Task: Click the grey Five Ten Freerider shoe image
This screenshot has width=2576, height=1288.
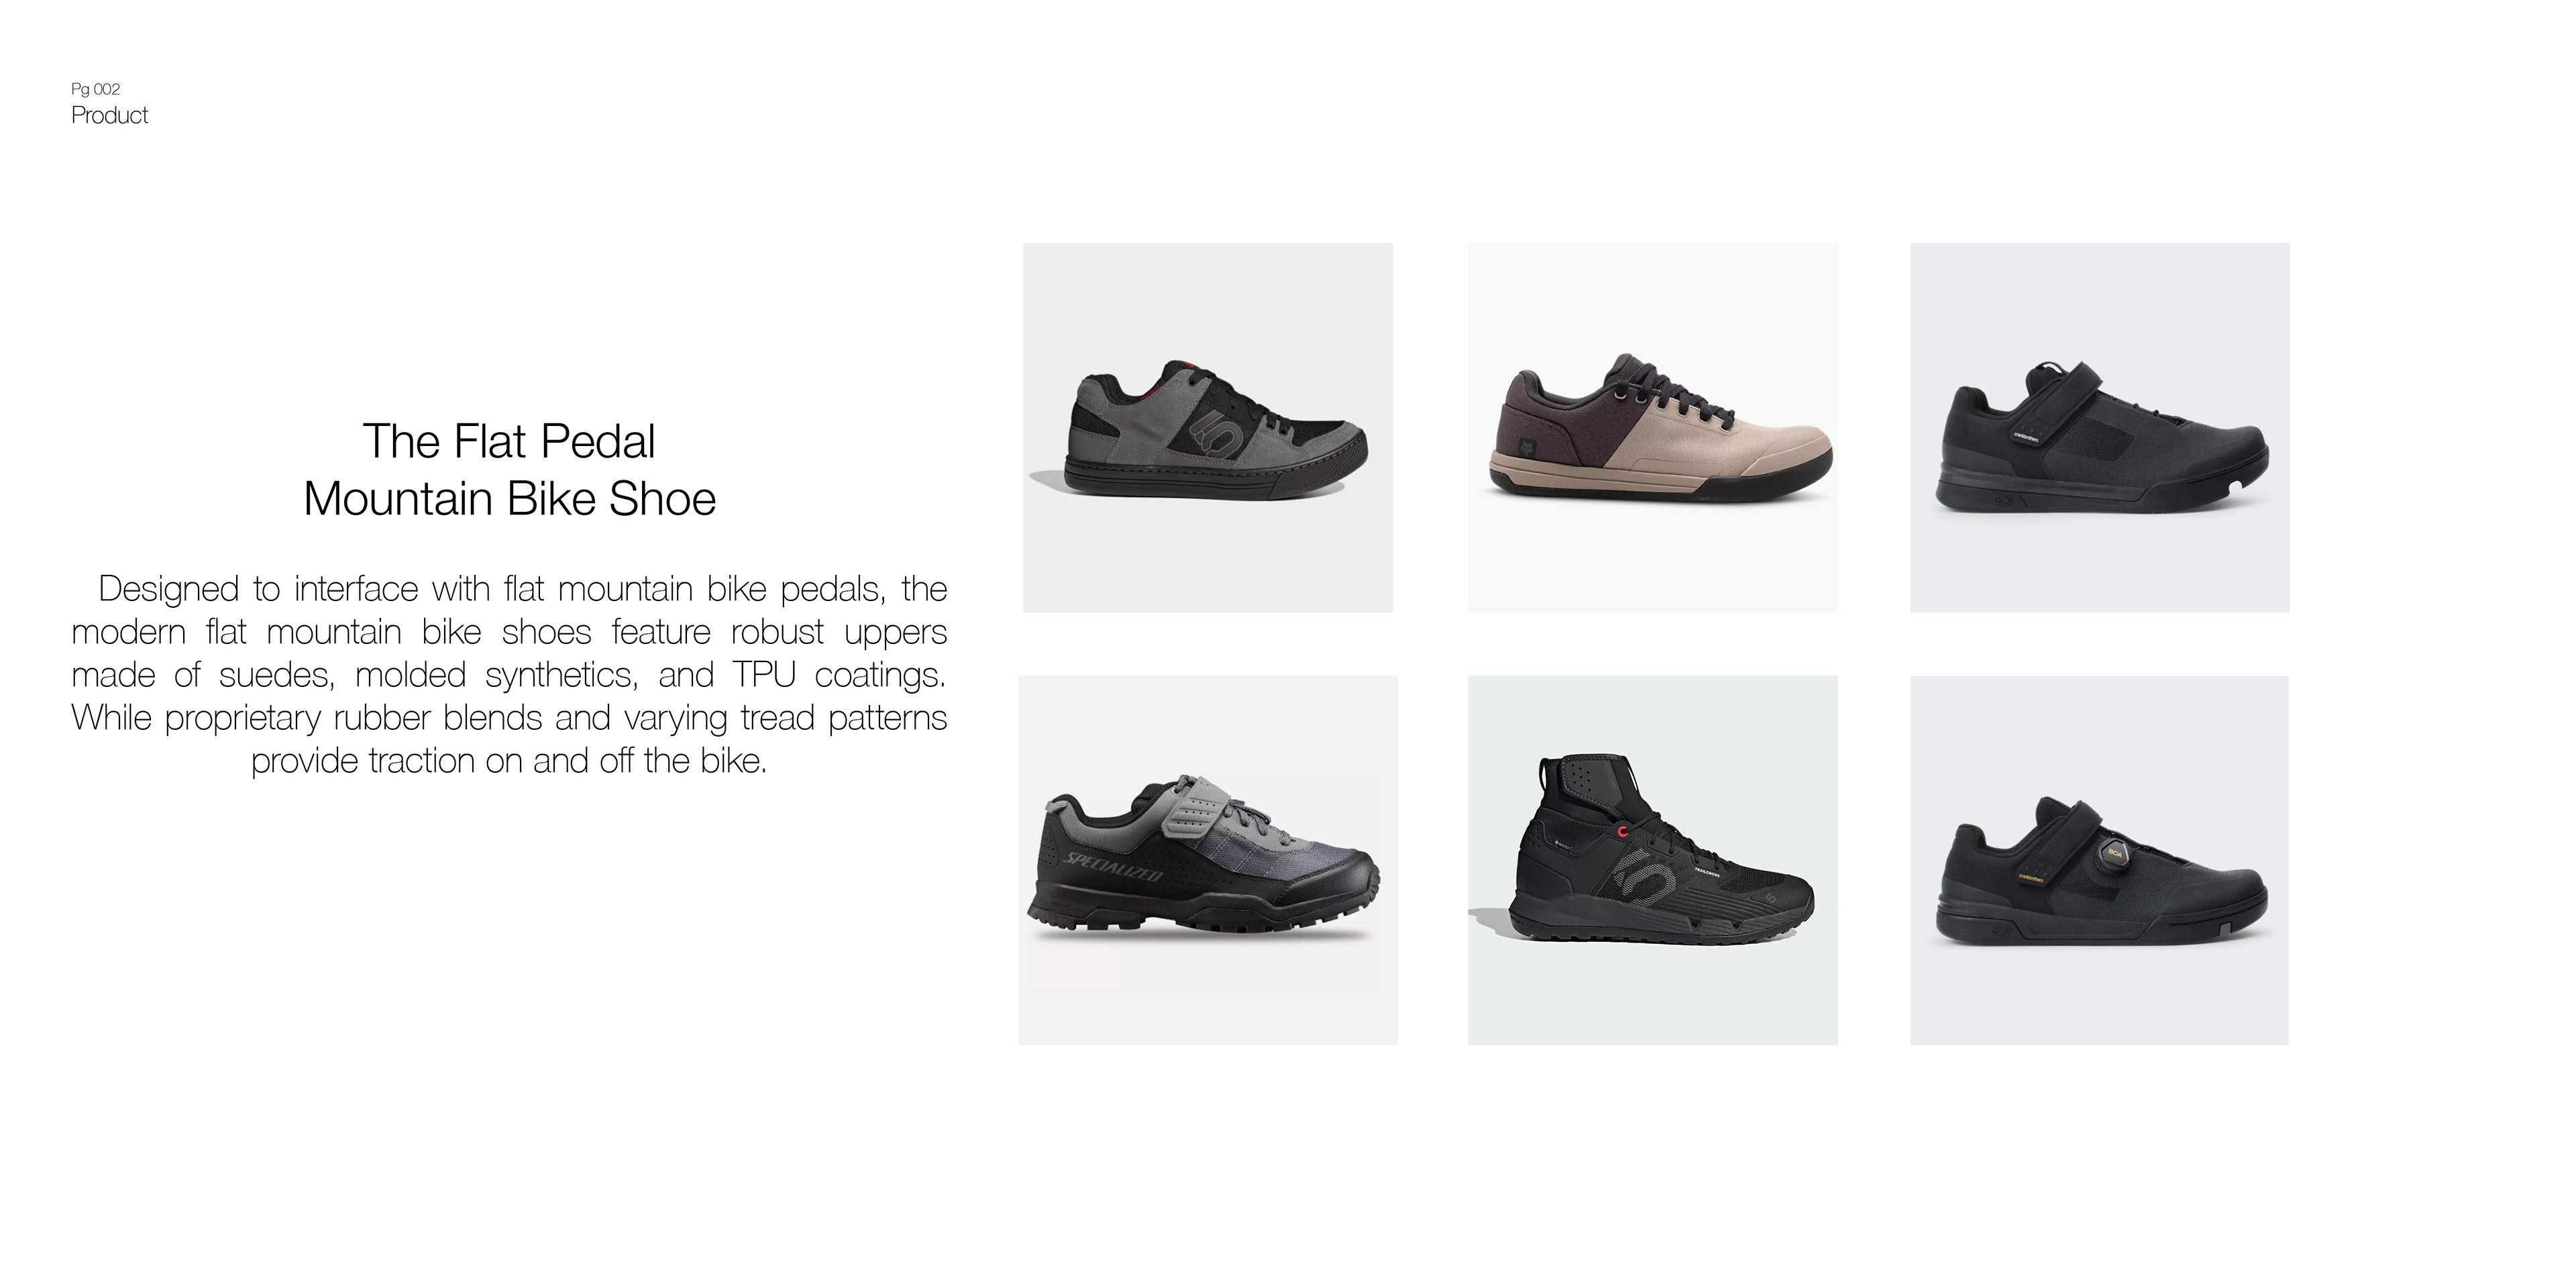Action: [x=1207, y=427]
